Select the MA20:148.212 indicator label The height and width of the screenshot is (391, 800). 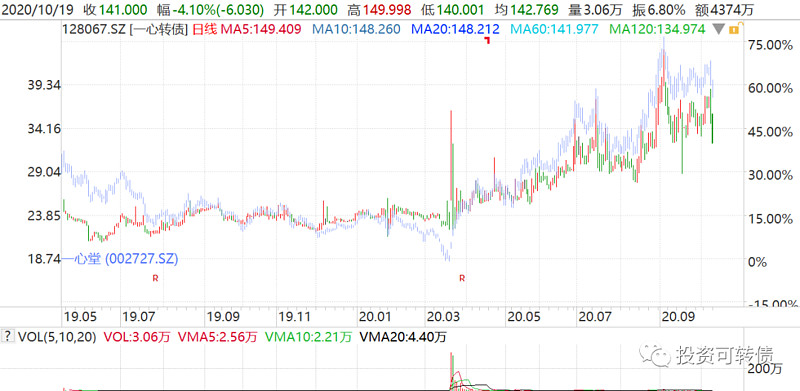455,30
